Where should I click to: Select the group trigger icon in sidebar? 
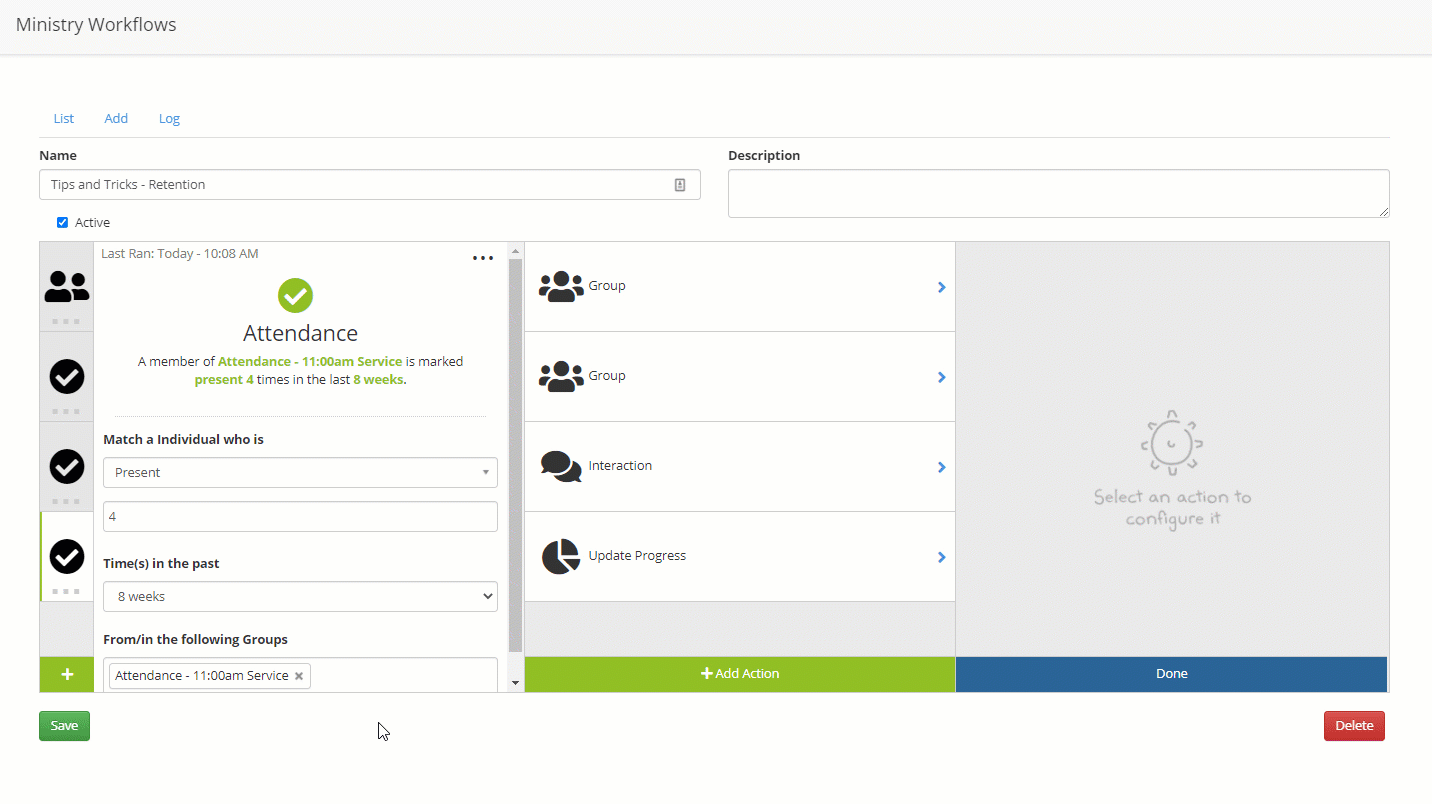point(67,287)
